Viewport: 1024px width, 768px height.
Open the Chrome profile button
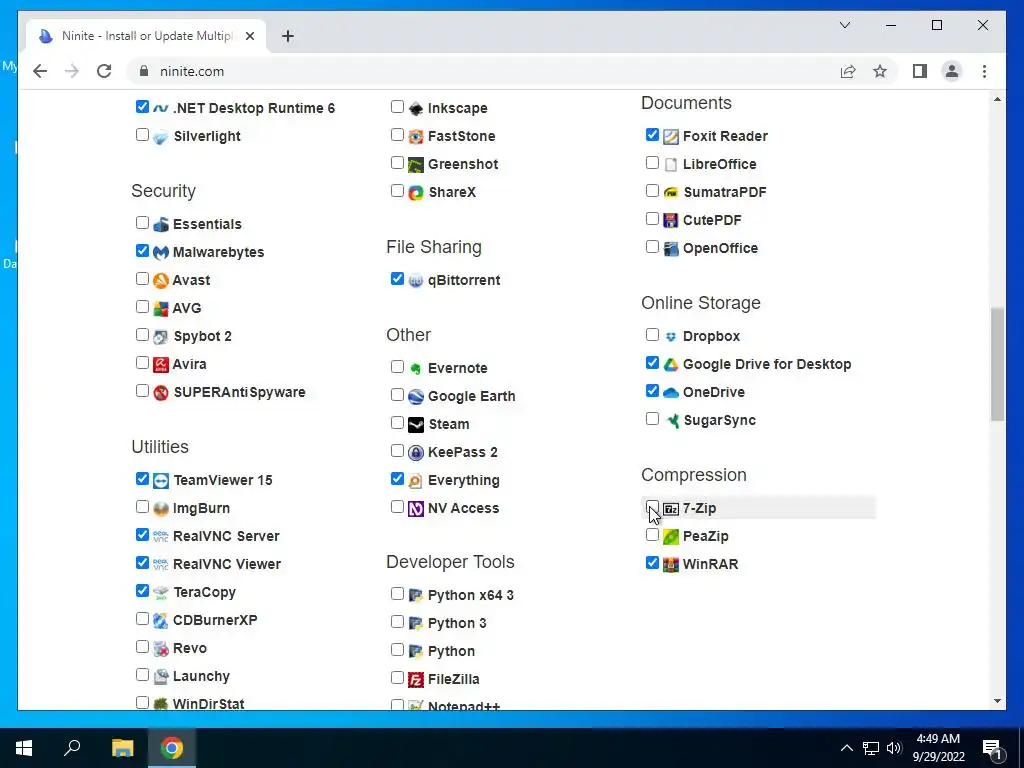point(952,71)
